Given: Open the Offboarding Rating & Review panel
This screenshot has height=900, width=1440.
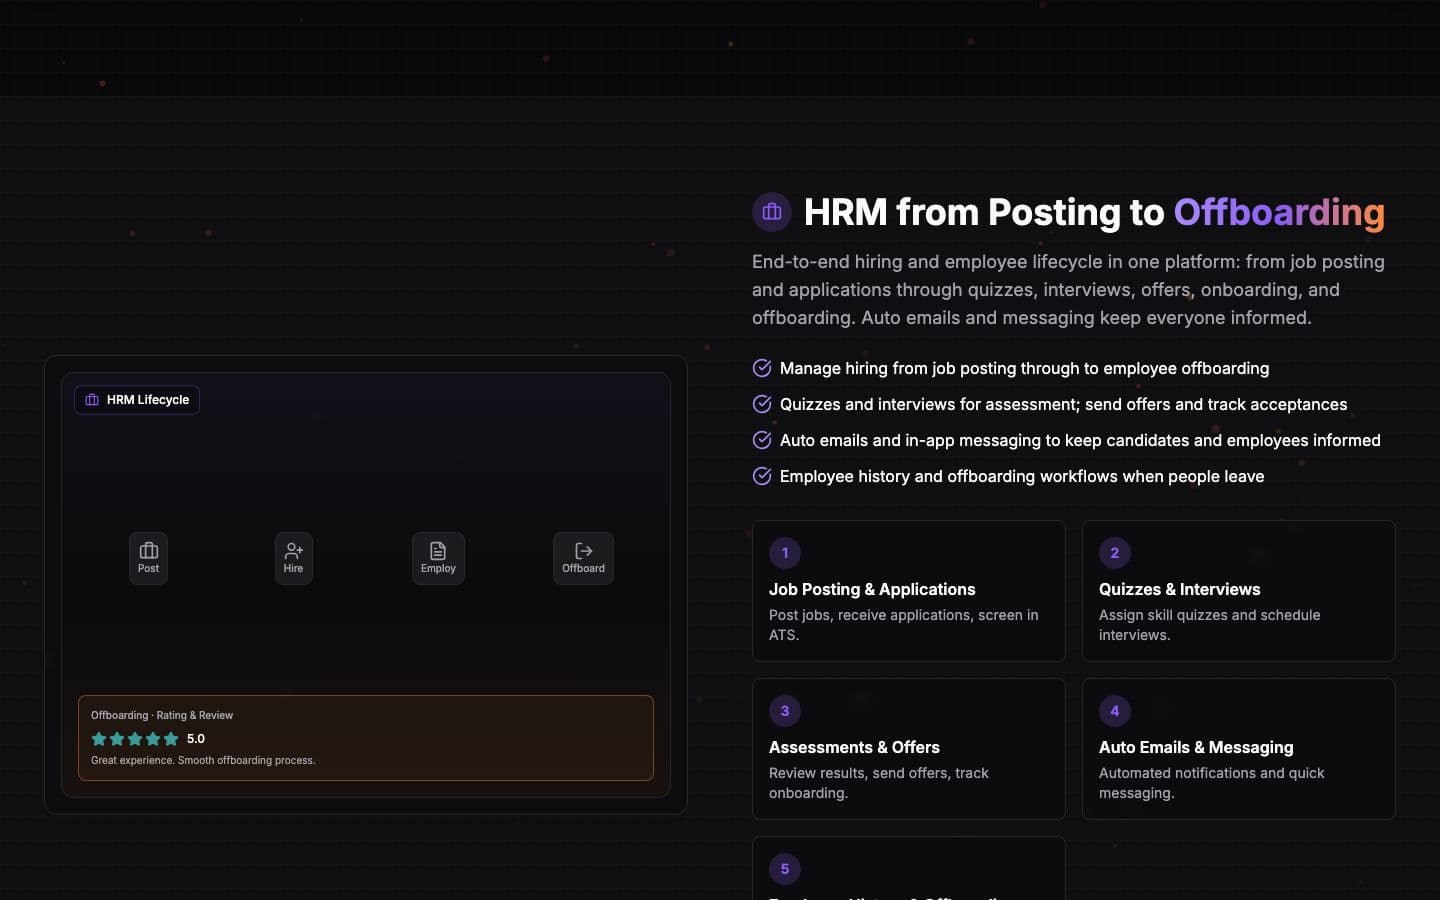Looking at the screenshot, I should tap(366, 738).
